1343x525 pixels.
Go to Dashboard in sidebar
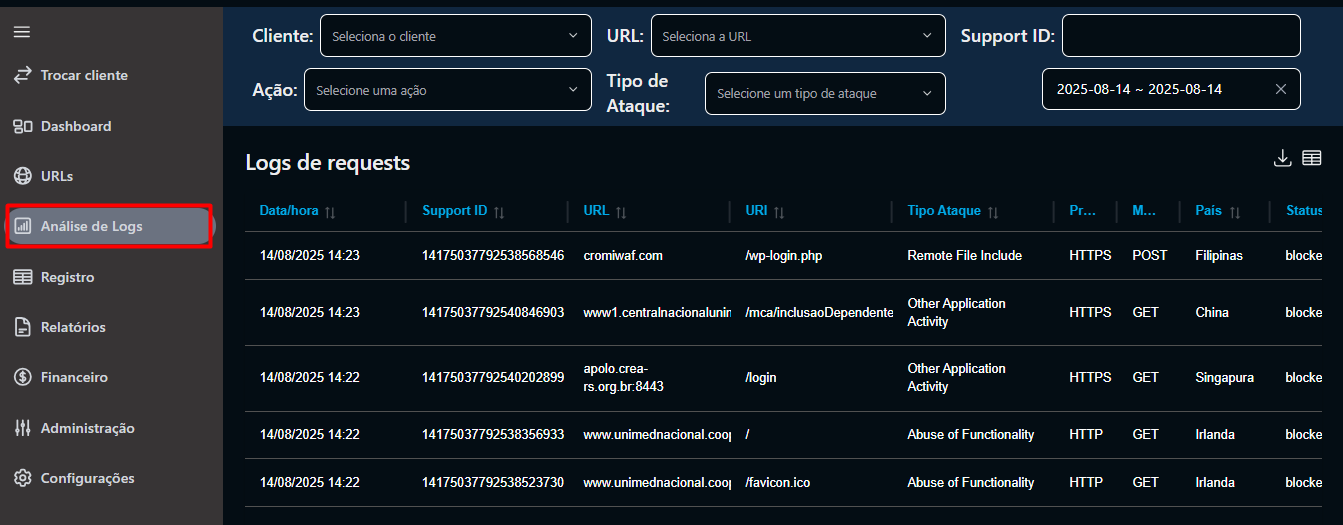click(76, 126)
